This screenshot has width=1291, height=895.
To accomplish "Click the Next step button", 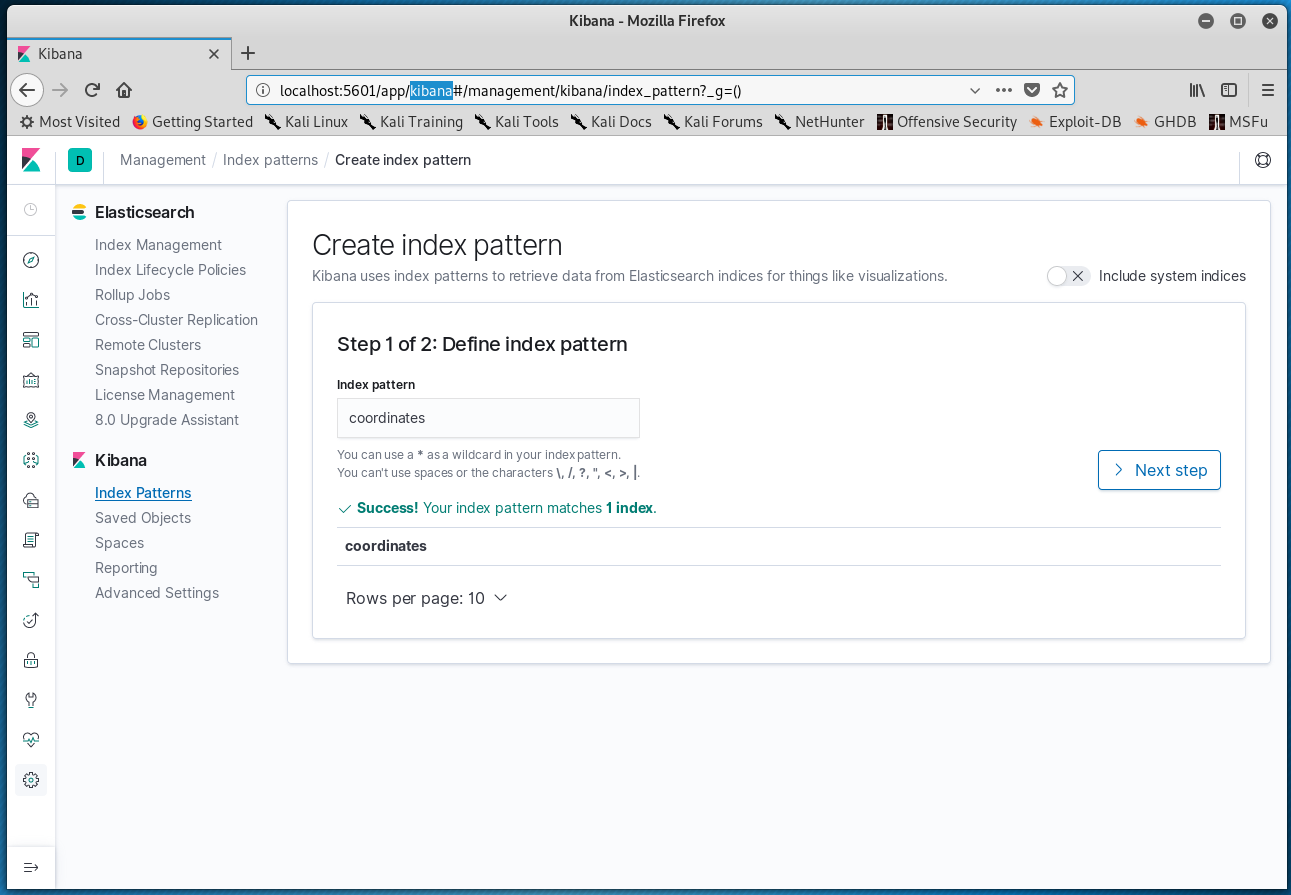I will (1159, 470).
